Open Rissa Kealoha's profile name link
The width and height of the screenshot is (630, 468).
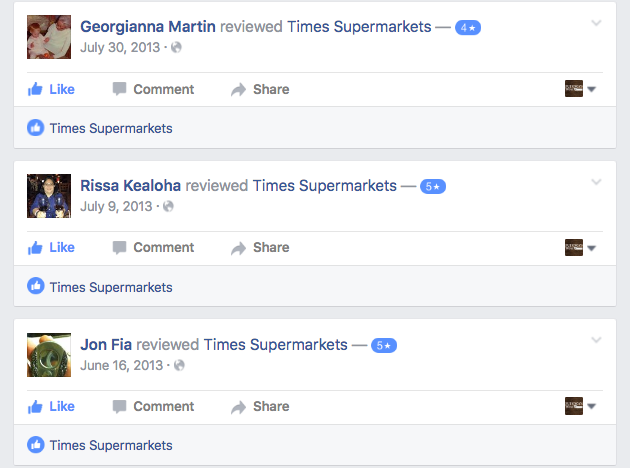(x=131, y=186)
